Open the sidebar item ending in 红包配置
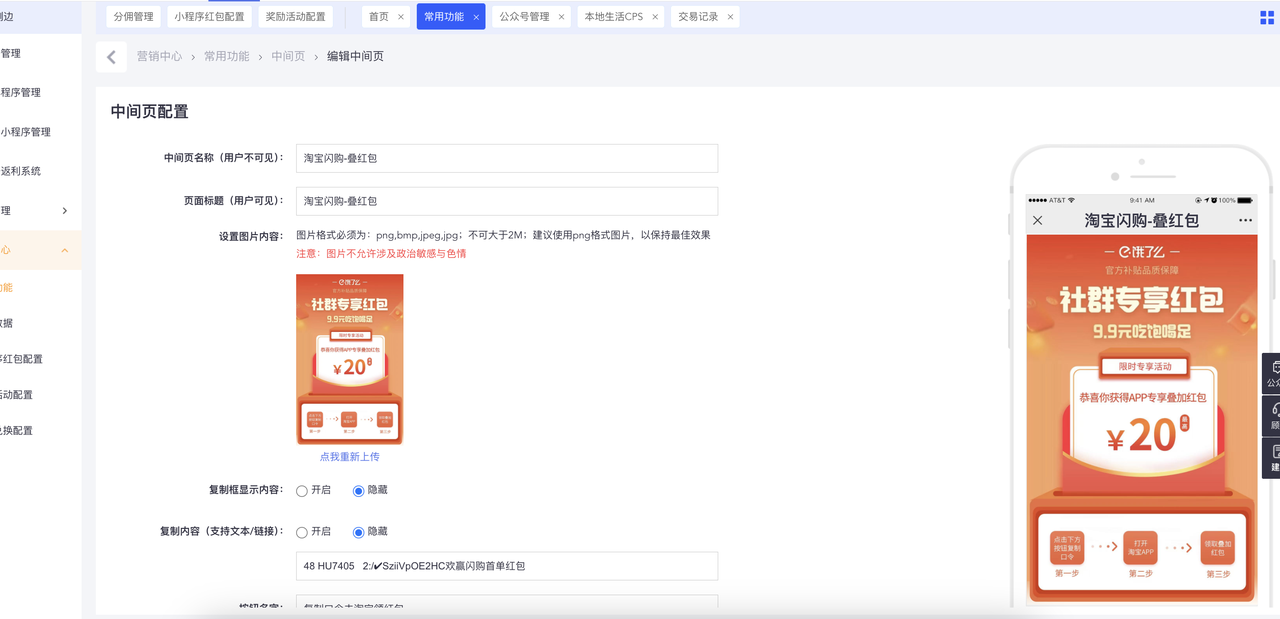Screen dimensions: 1280x619 tap(21, 359)
